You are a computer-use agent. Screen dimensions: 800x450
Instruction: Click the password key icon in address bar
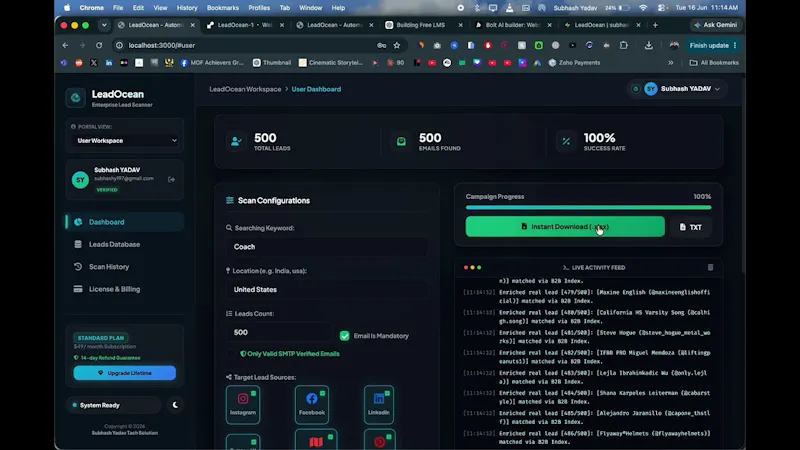click(381, 45)
